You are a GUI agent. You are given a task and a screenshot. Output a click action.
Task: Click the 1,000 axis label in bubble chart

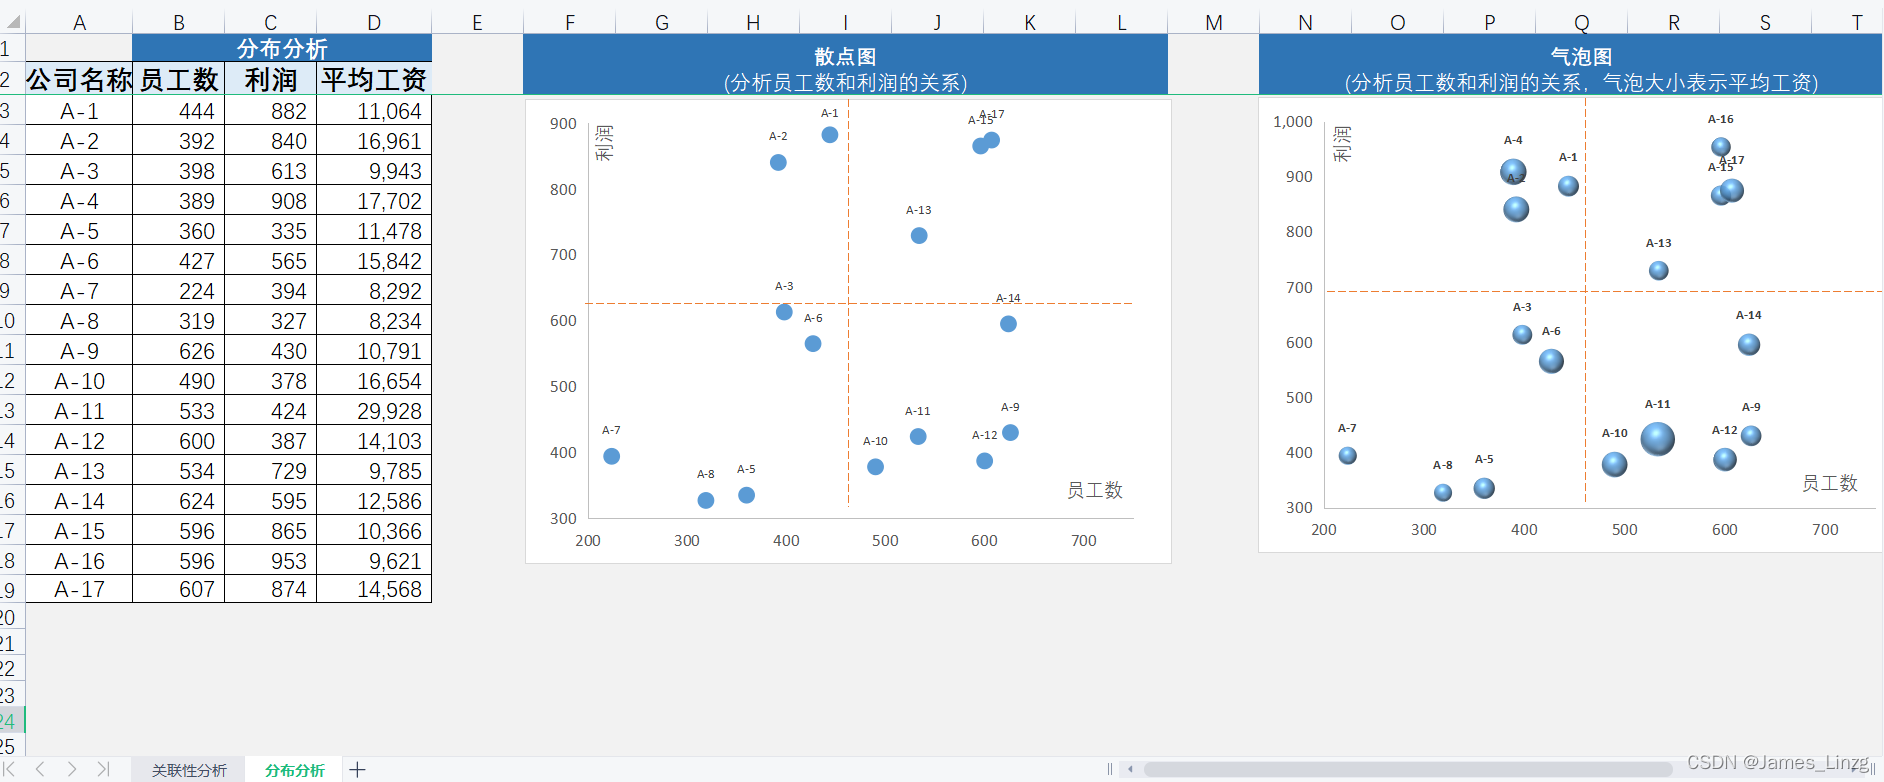click(1292, 122)
